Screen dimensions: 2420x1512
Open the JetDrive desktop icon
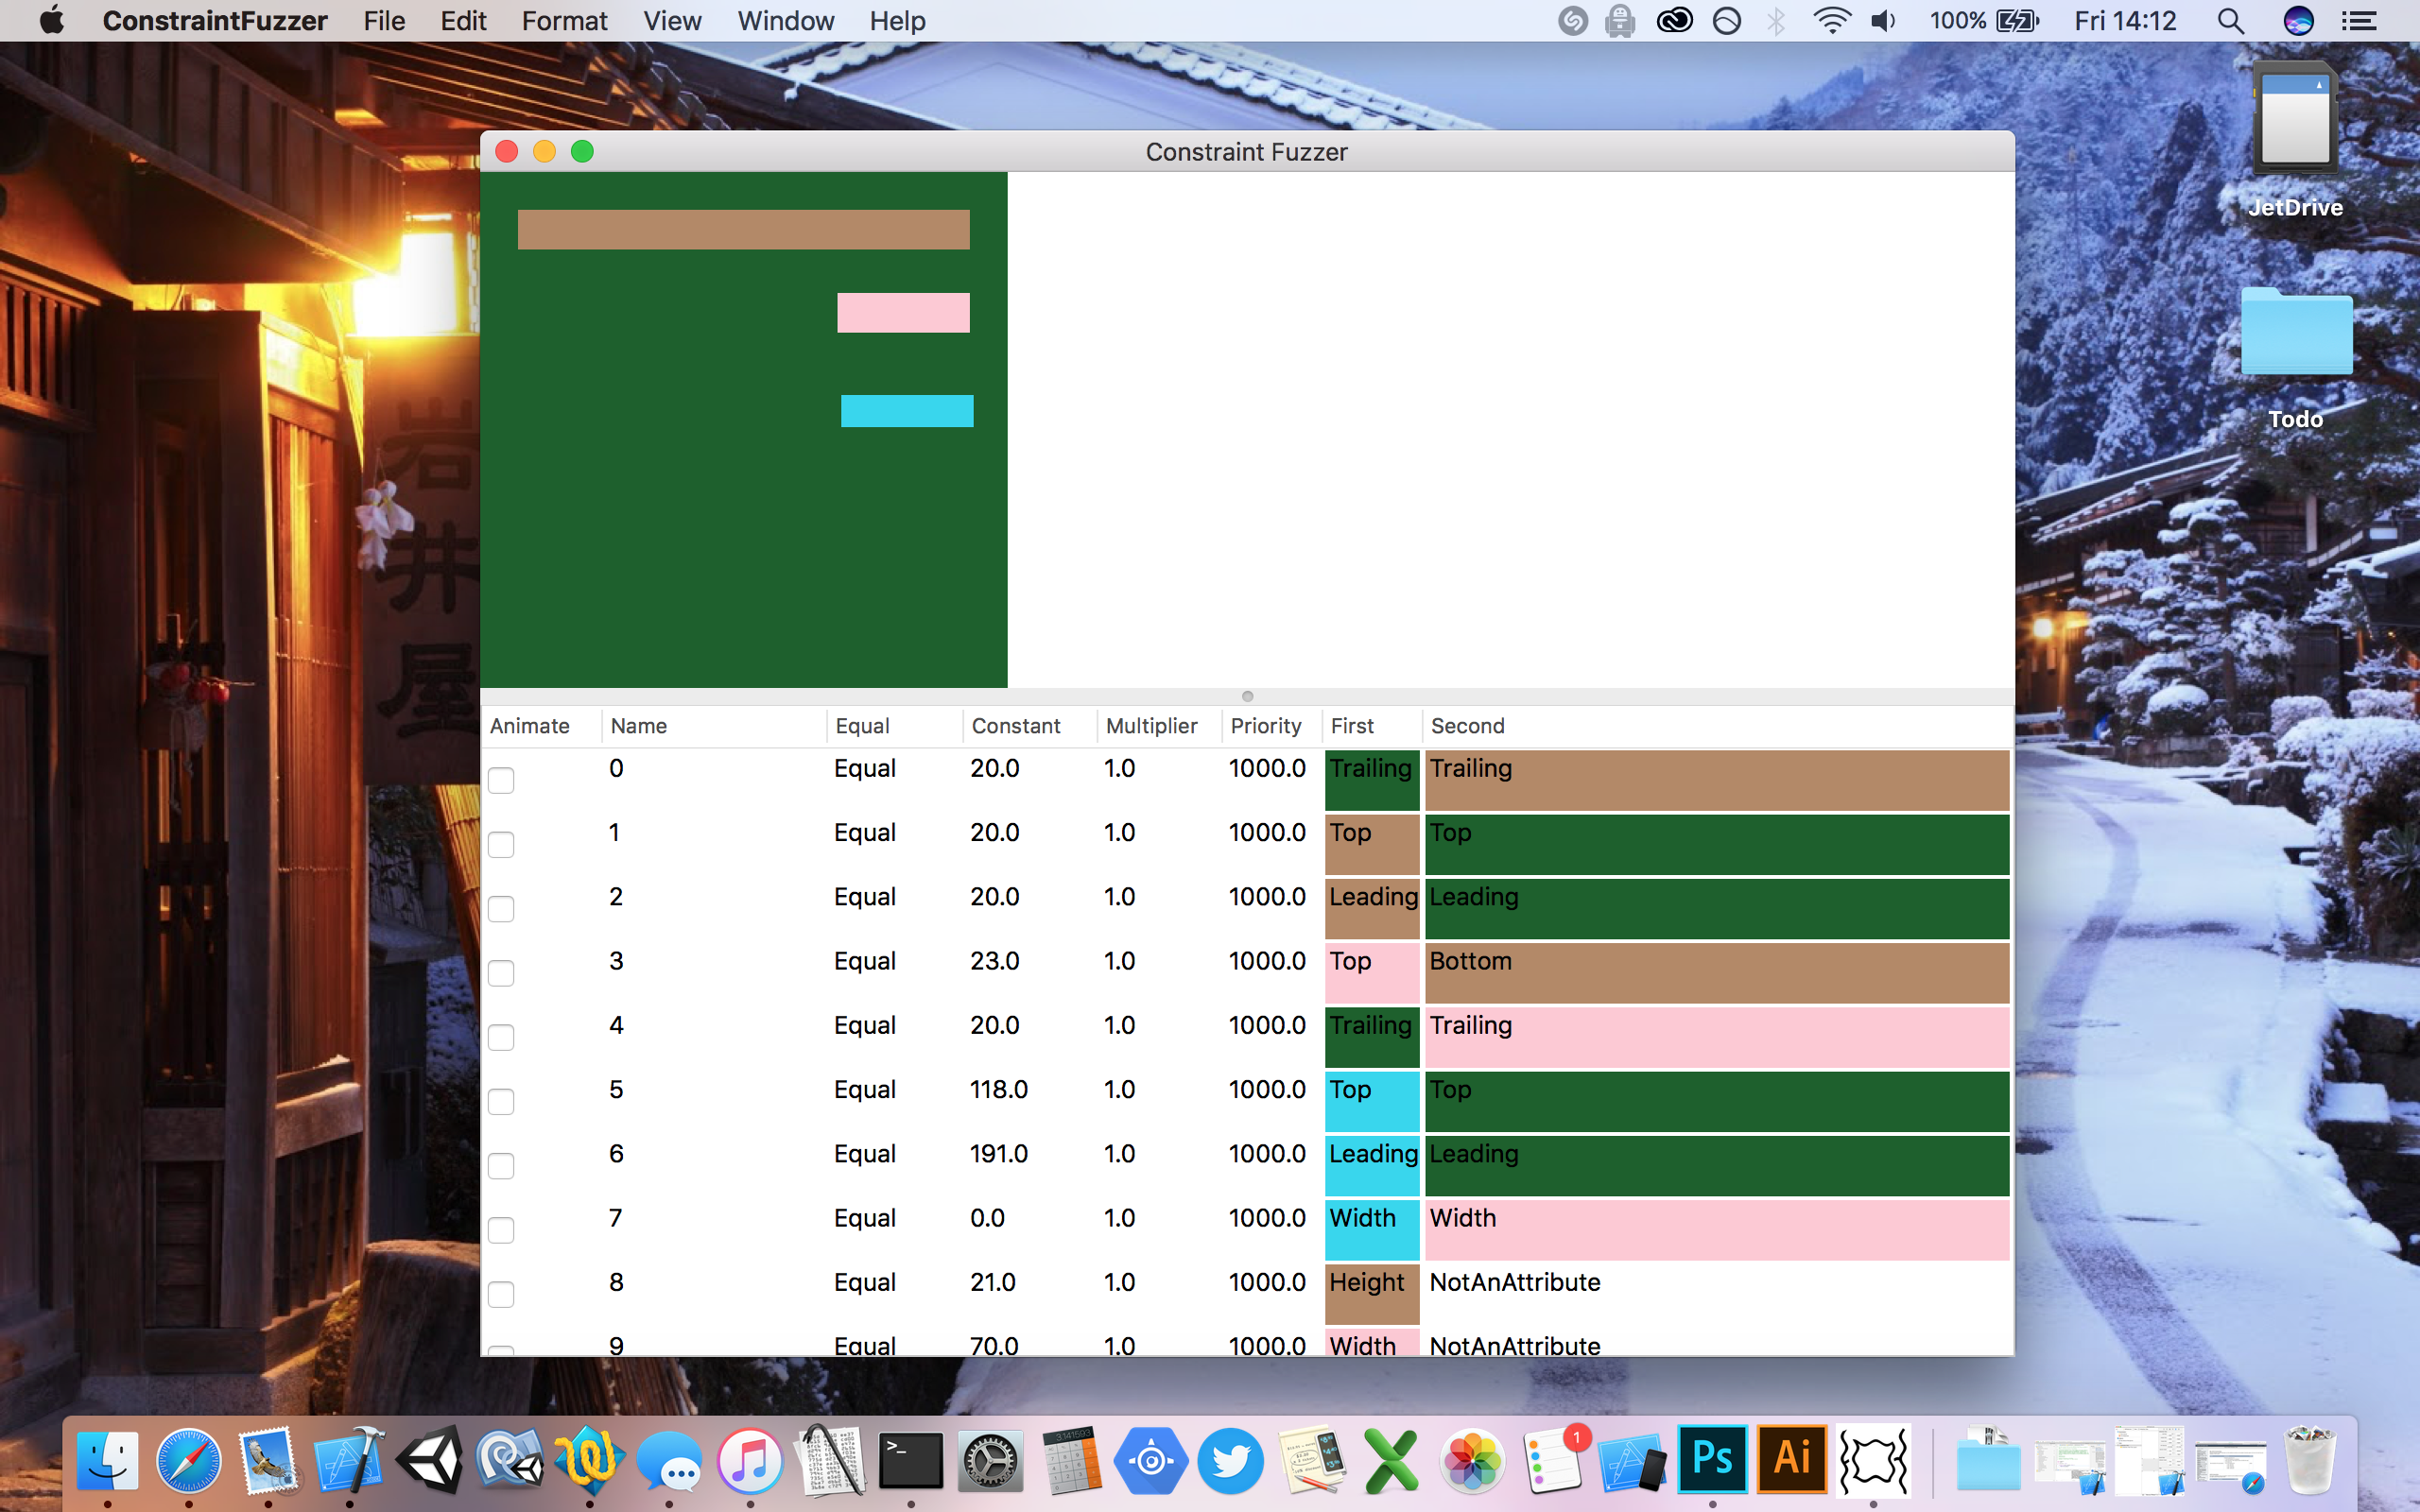pyautogui.click(x=2295, y=120)
